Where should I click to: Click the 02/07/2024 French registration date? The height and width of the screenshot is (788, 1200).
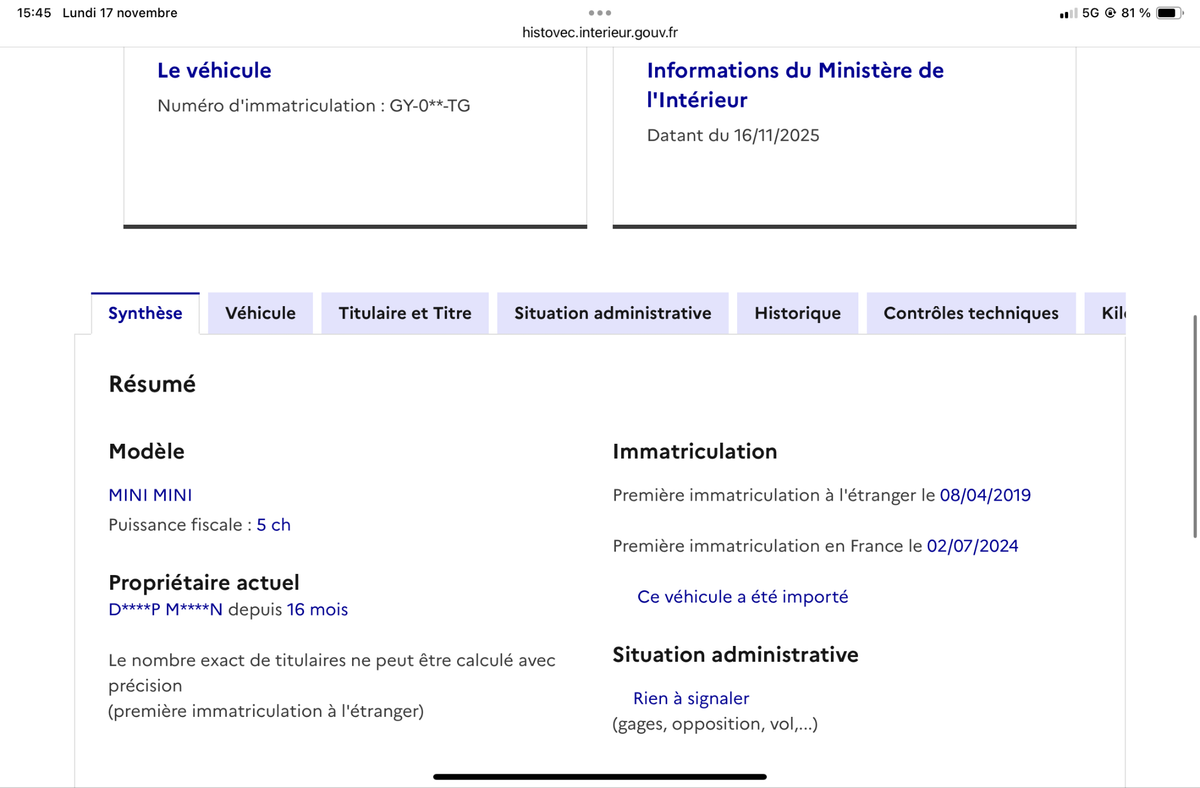(973, 546)
